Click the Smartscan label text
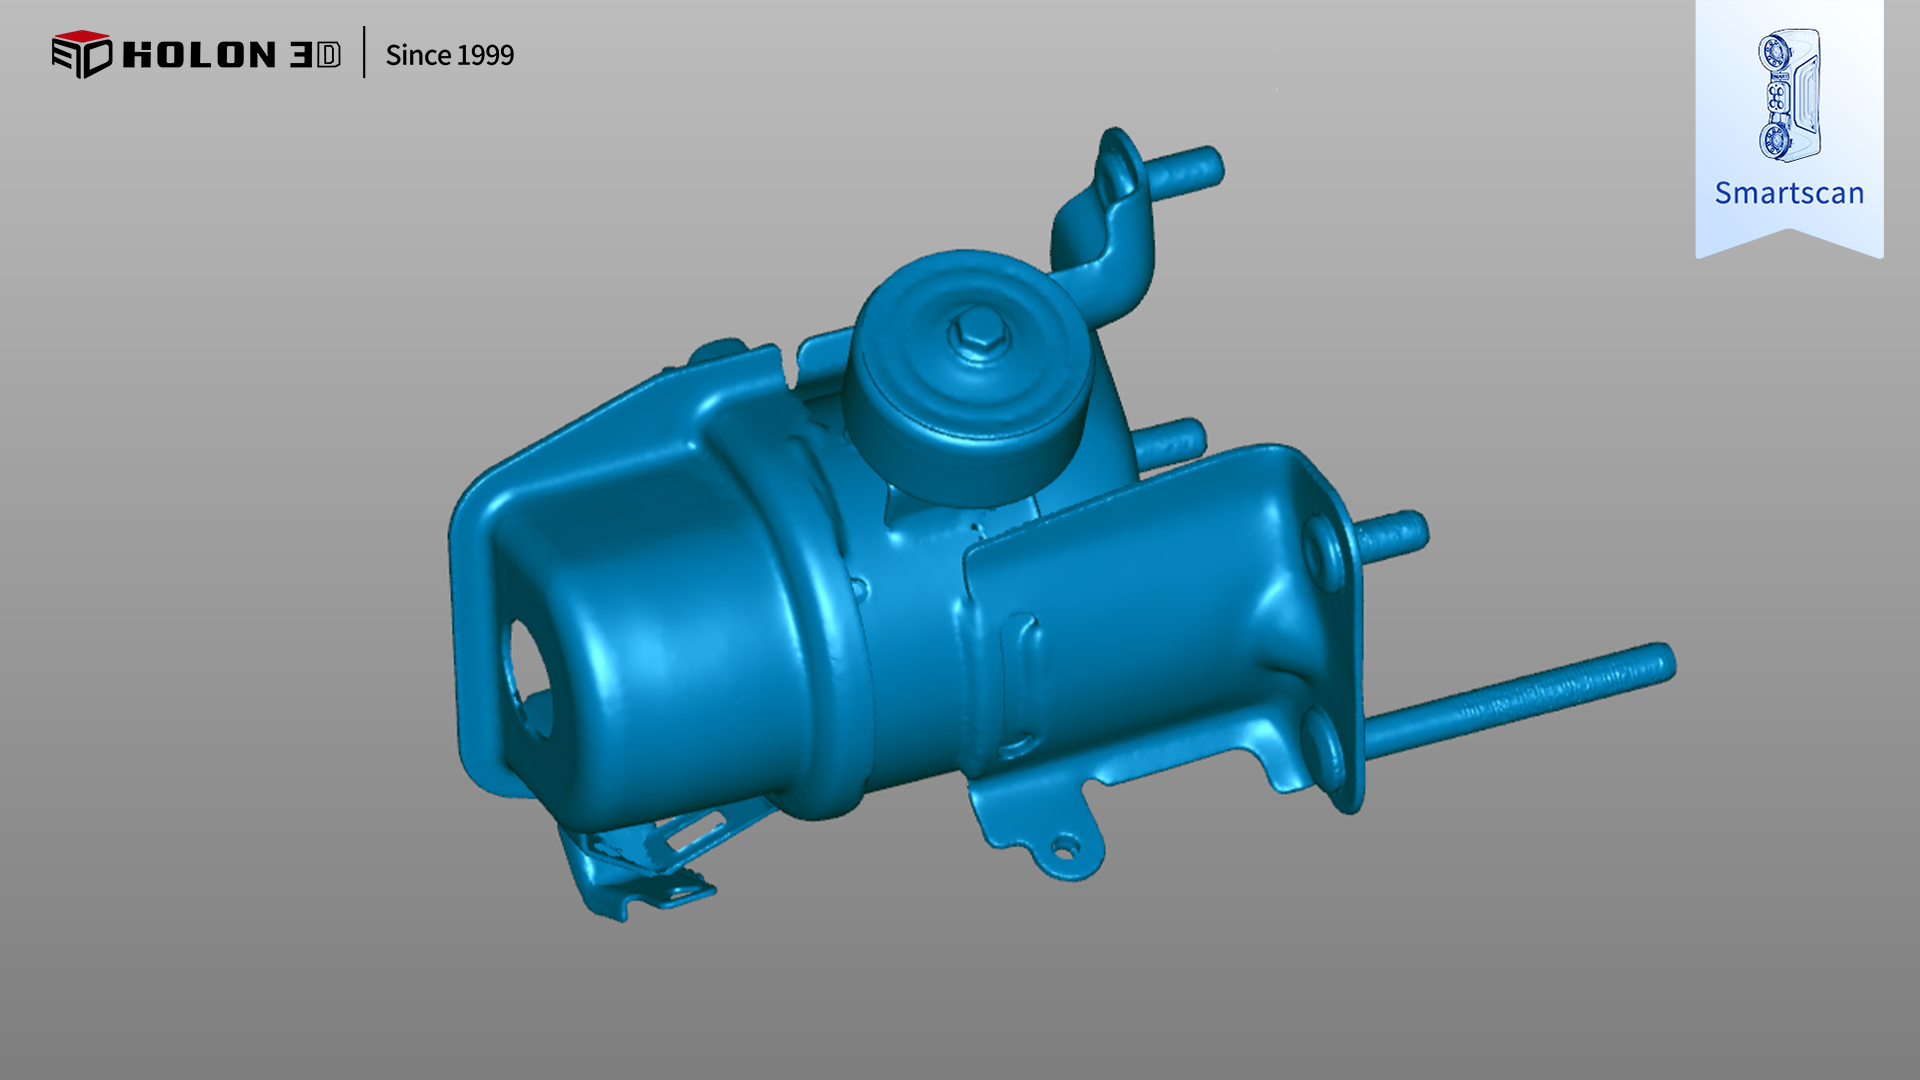1920x1080 pixels. pyautogui.click(x=1789, y=193)
